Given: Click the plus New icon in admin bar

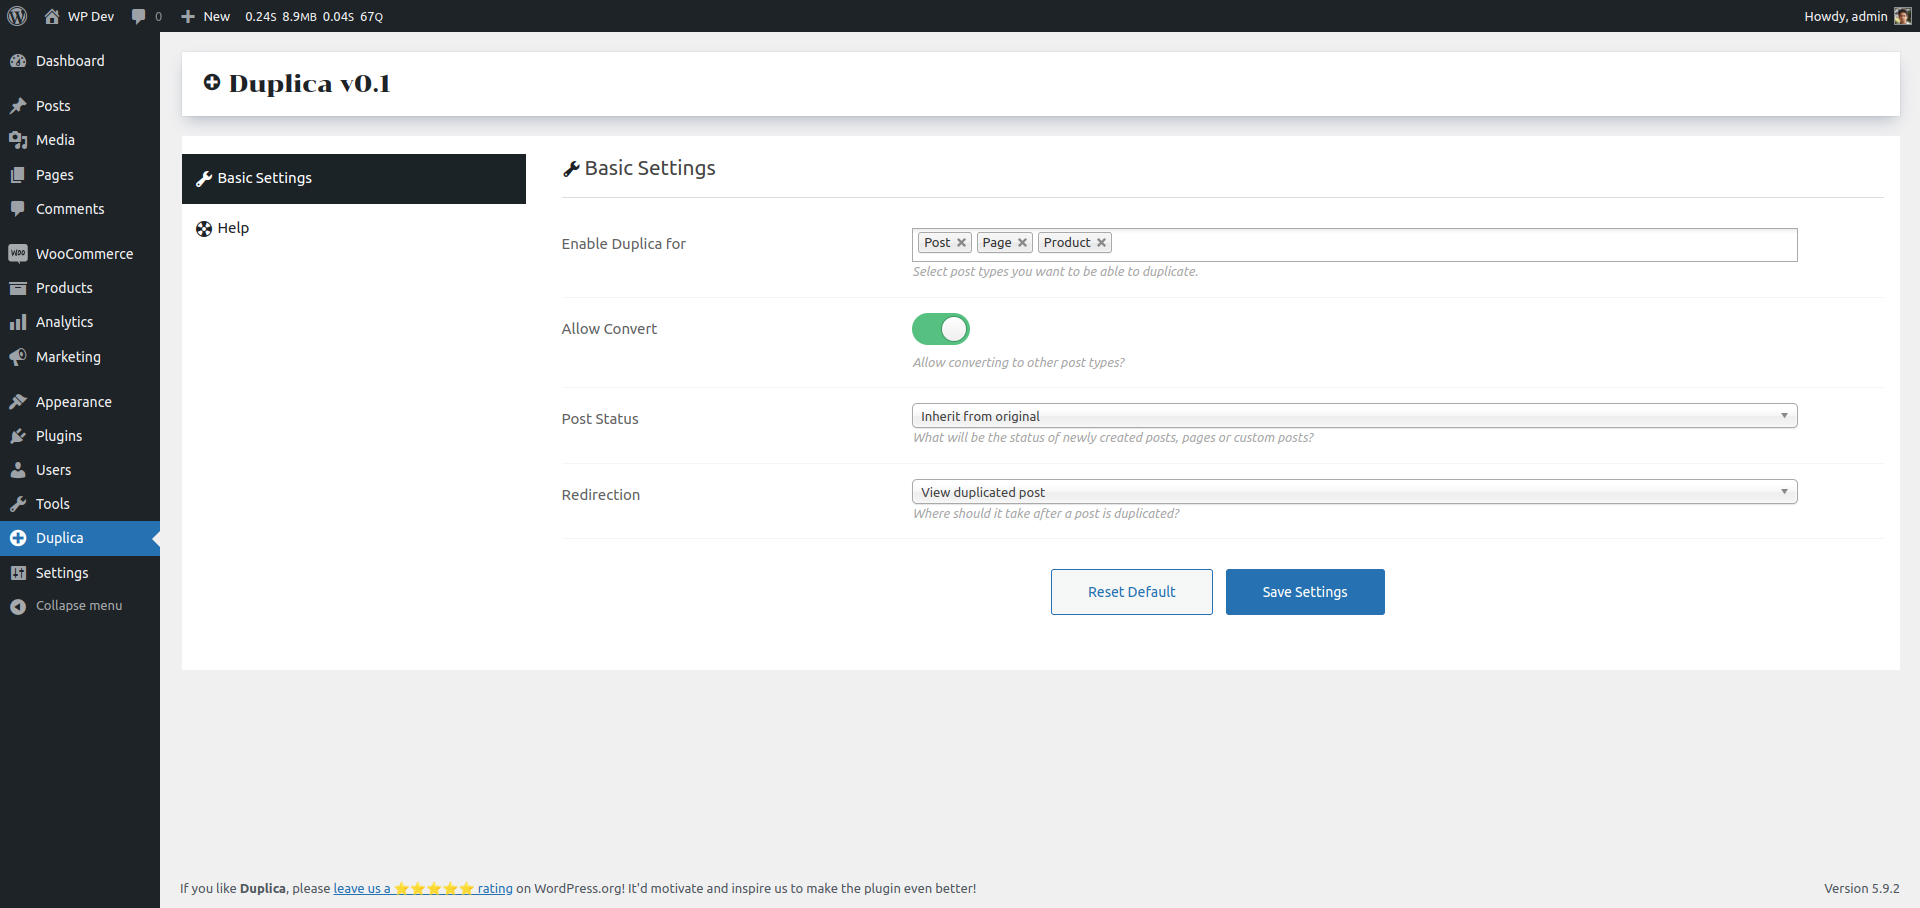Looking at the screenshot, I should click(188, 16).
